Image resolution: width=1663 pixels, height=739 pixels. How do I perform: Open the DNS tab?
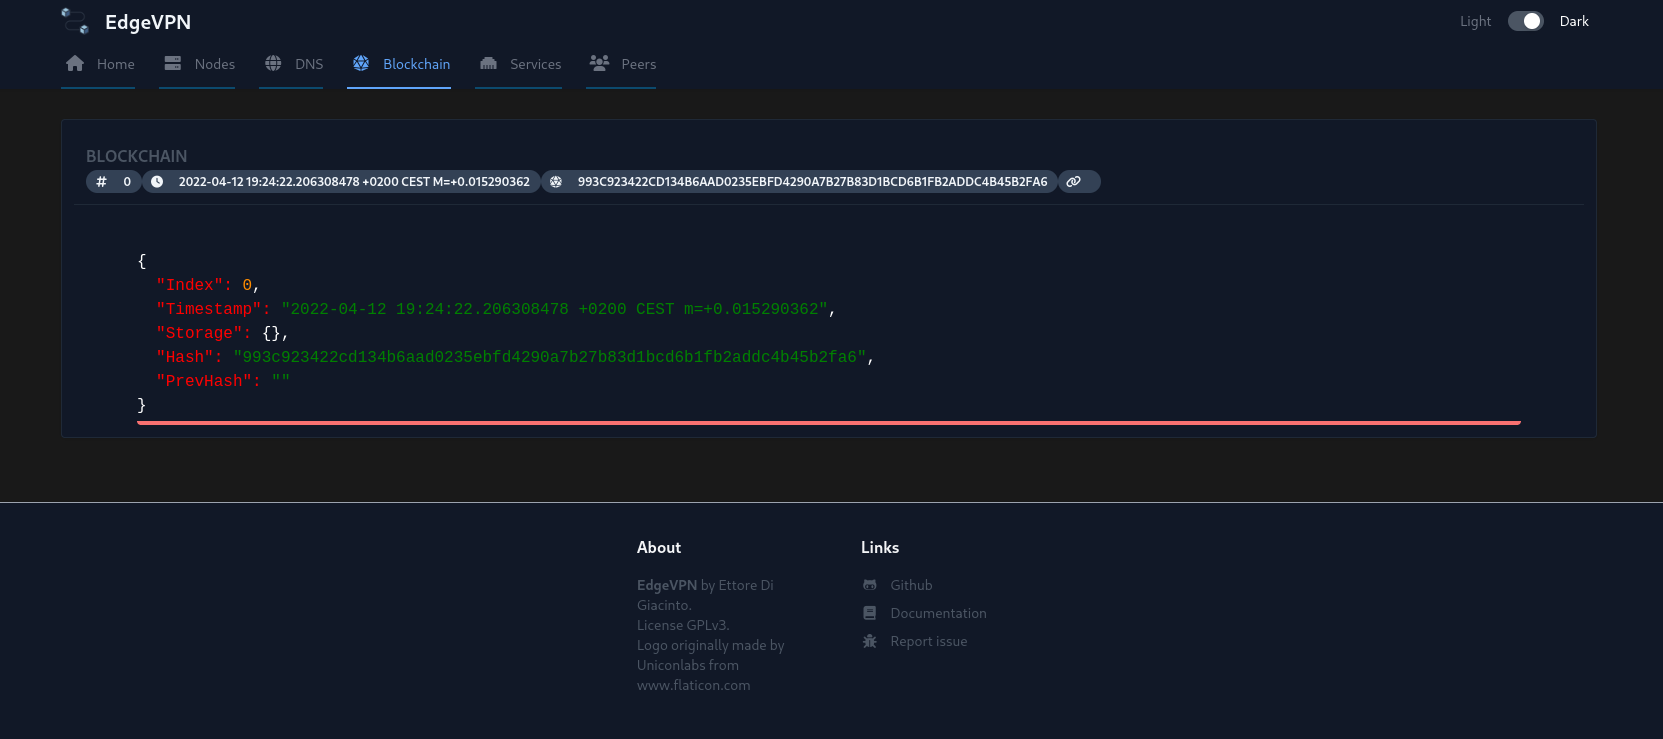pos(291,64)
